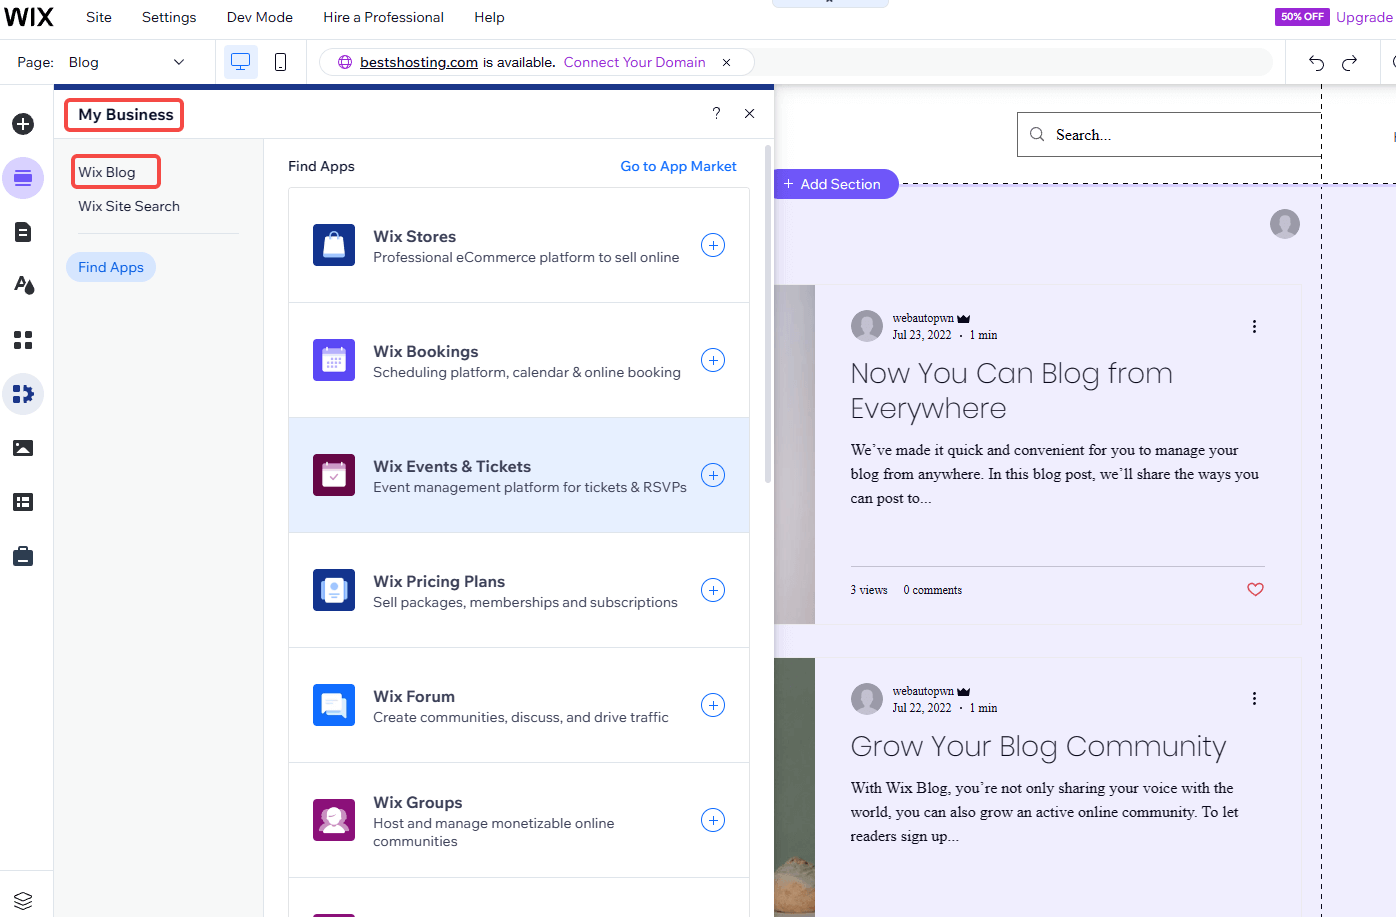Click the Wix Bookings calendar icon
Viewport: 1396px width, 917px height.
coord(334,360)
